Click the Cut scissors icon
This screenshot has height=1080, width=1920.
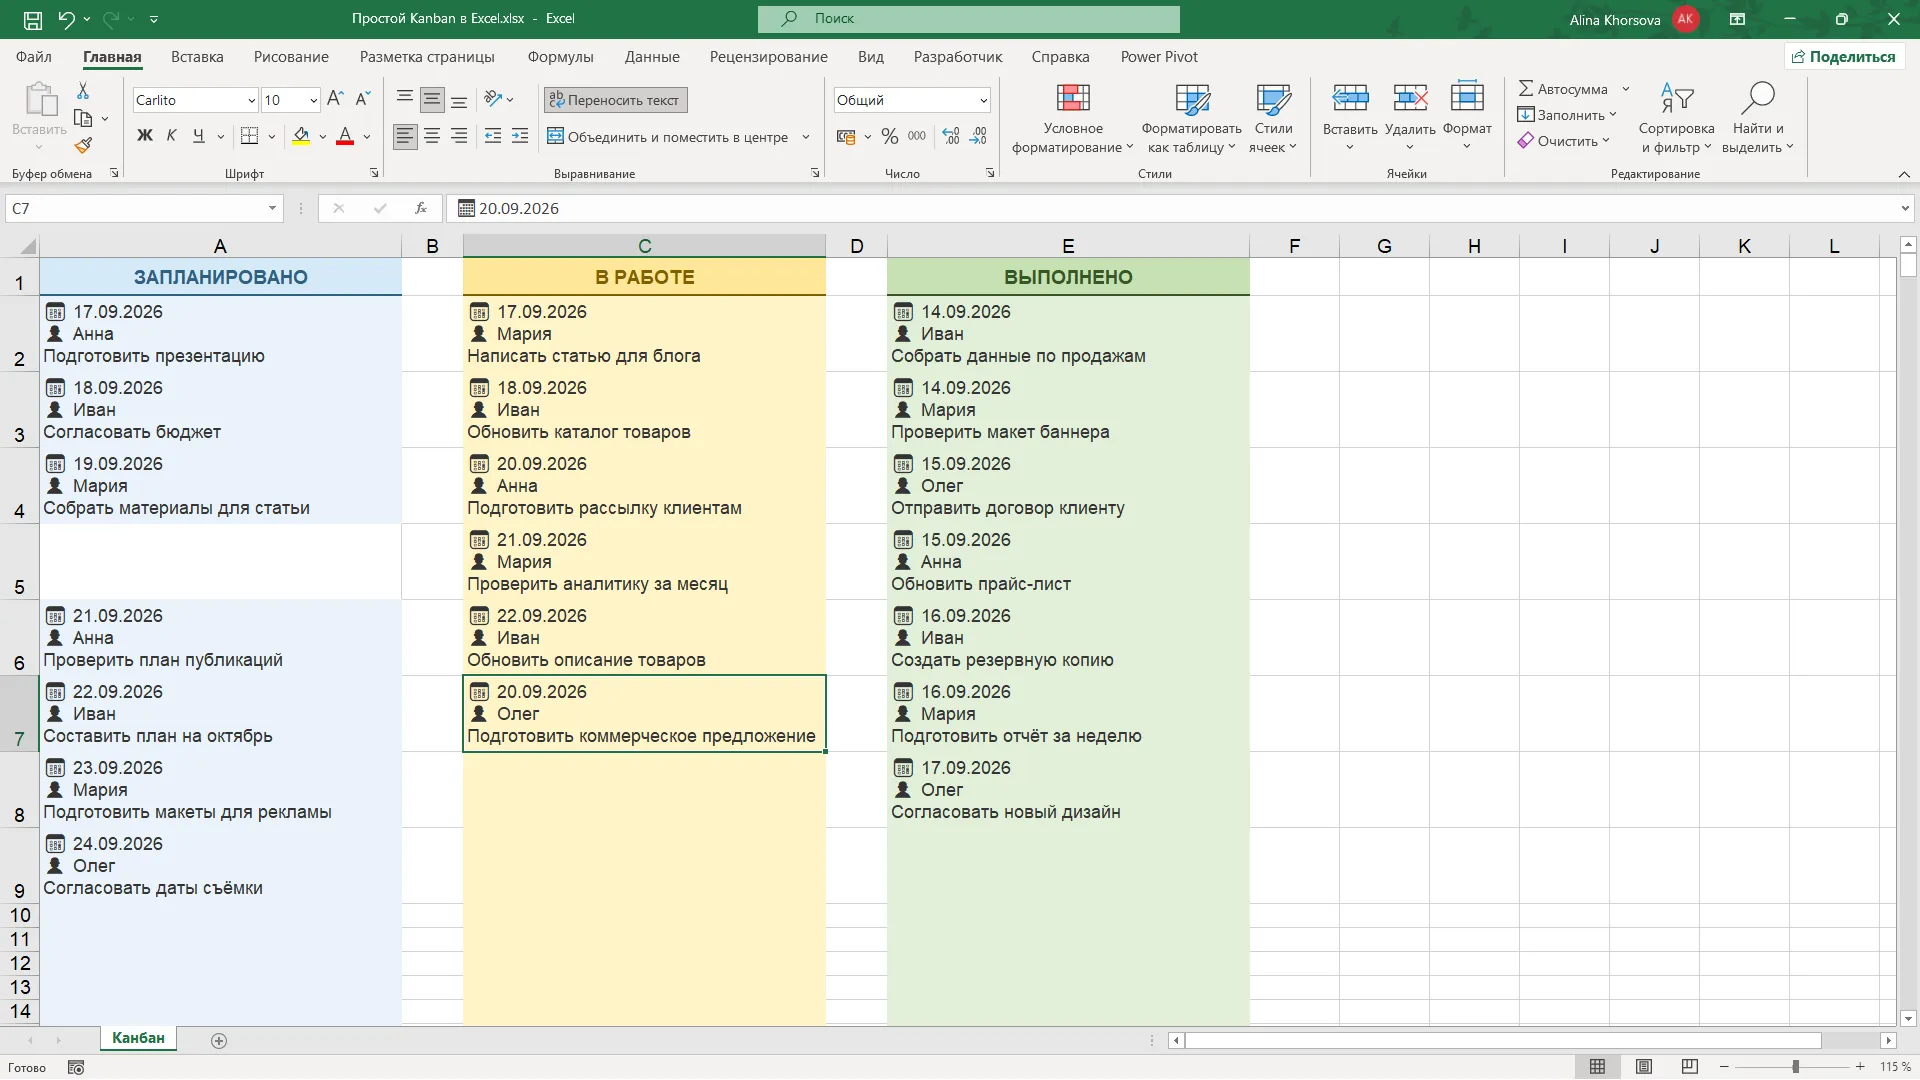click(x=83, y=91)
